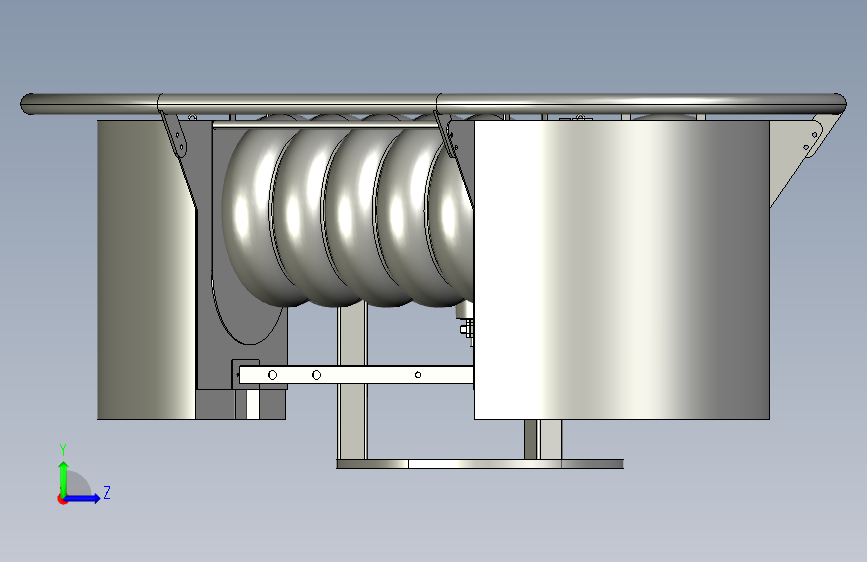Select the flat base plate at the bottom
Viewport: 867px width, 562px height.
tap(480, 464)
